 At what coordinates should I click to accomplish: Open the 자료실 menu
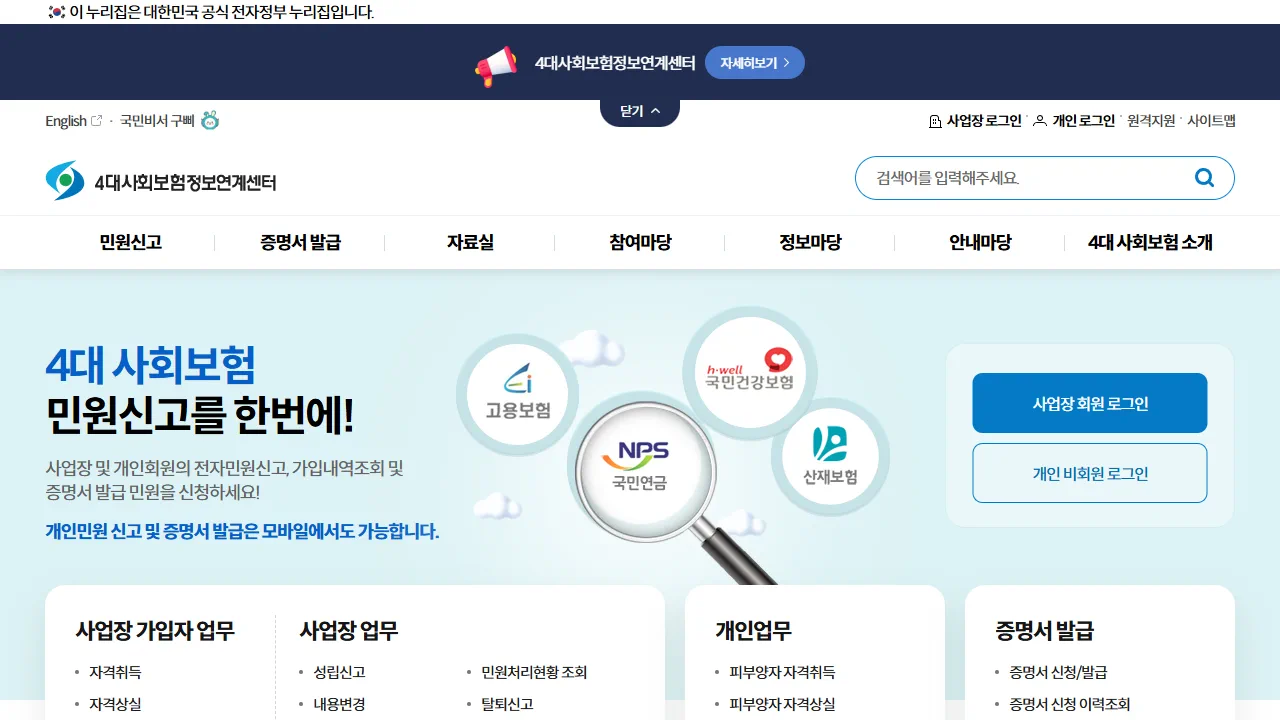tap(470, 242)
